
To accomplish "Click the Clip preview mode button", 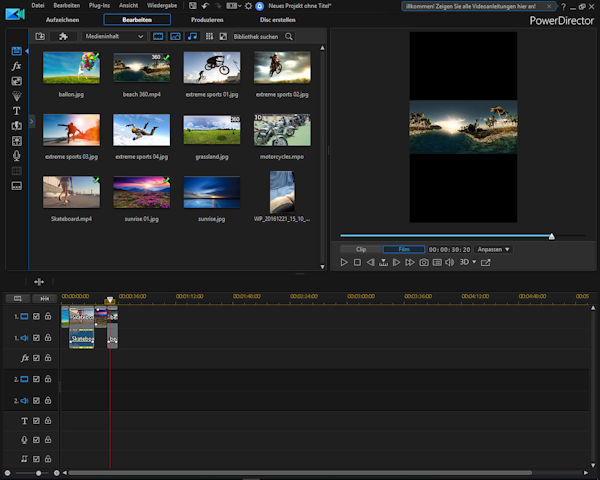I will pos(361,249).
